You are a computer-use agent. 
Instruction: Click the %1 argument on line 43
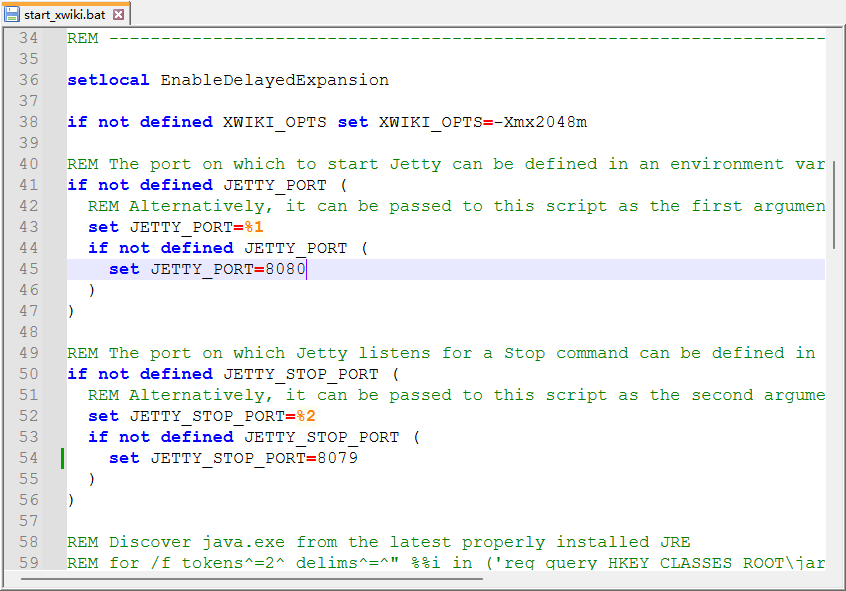(x=255, y=227)
